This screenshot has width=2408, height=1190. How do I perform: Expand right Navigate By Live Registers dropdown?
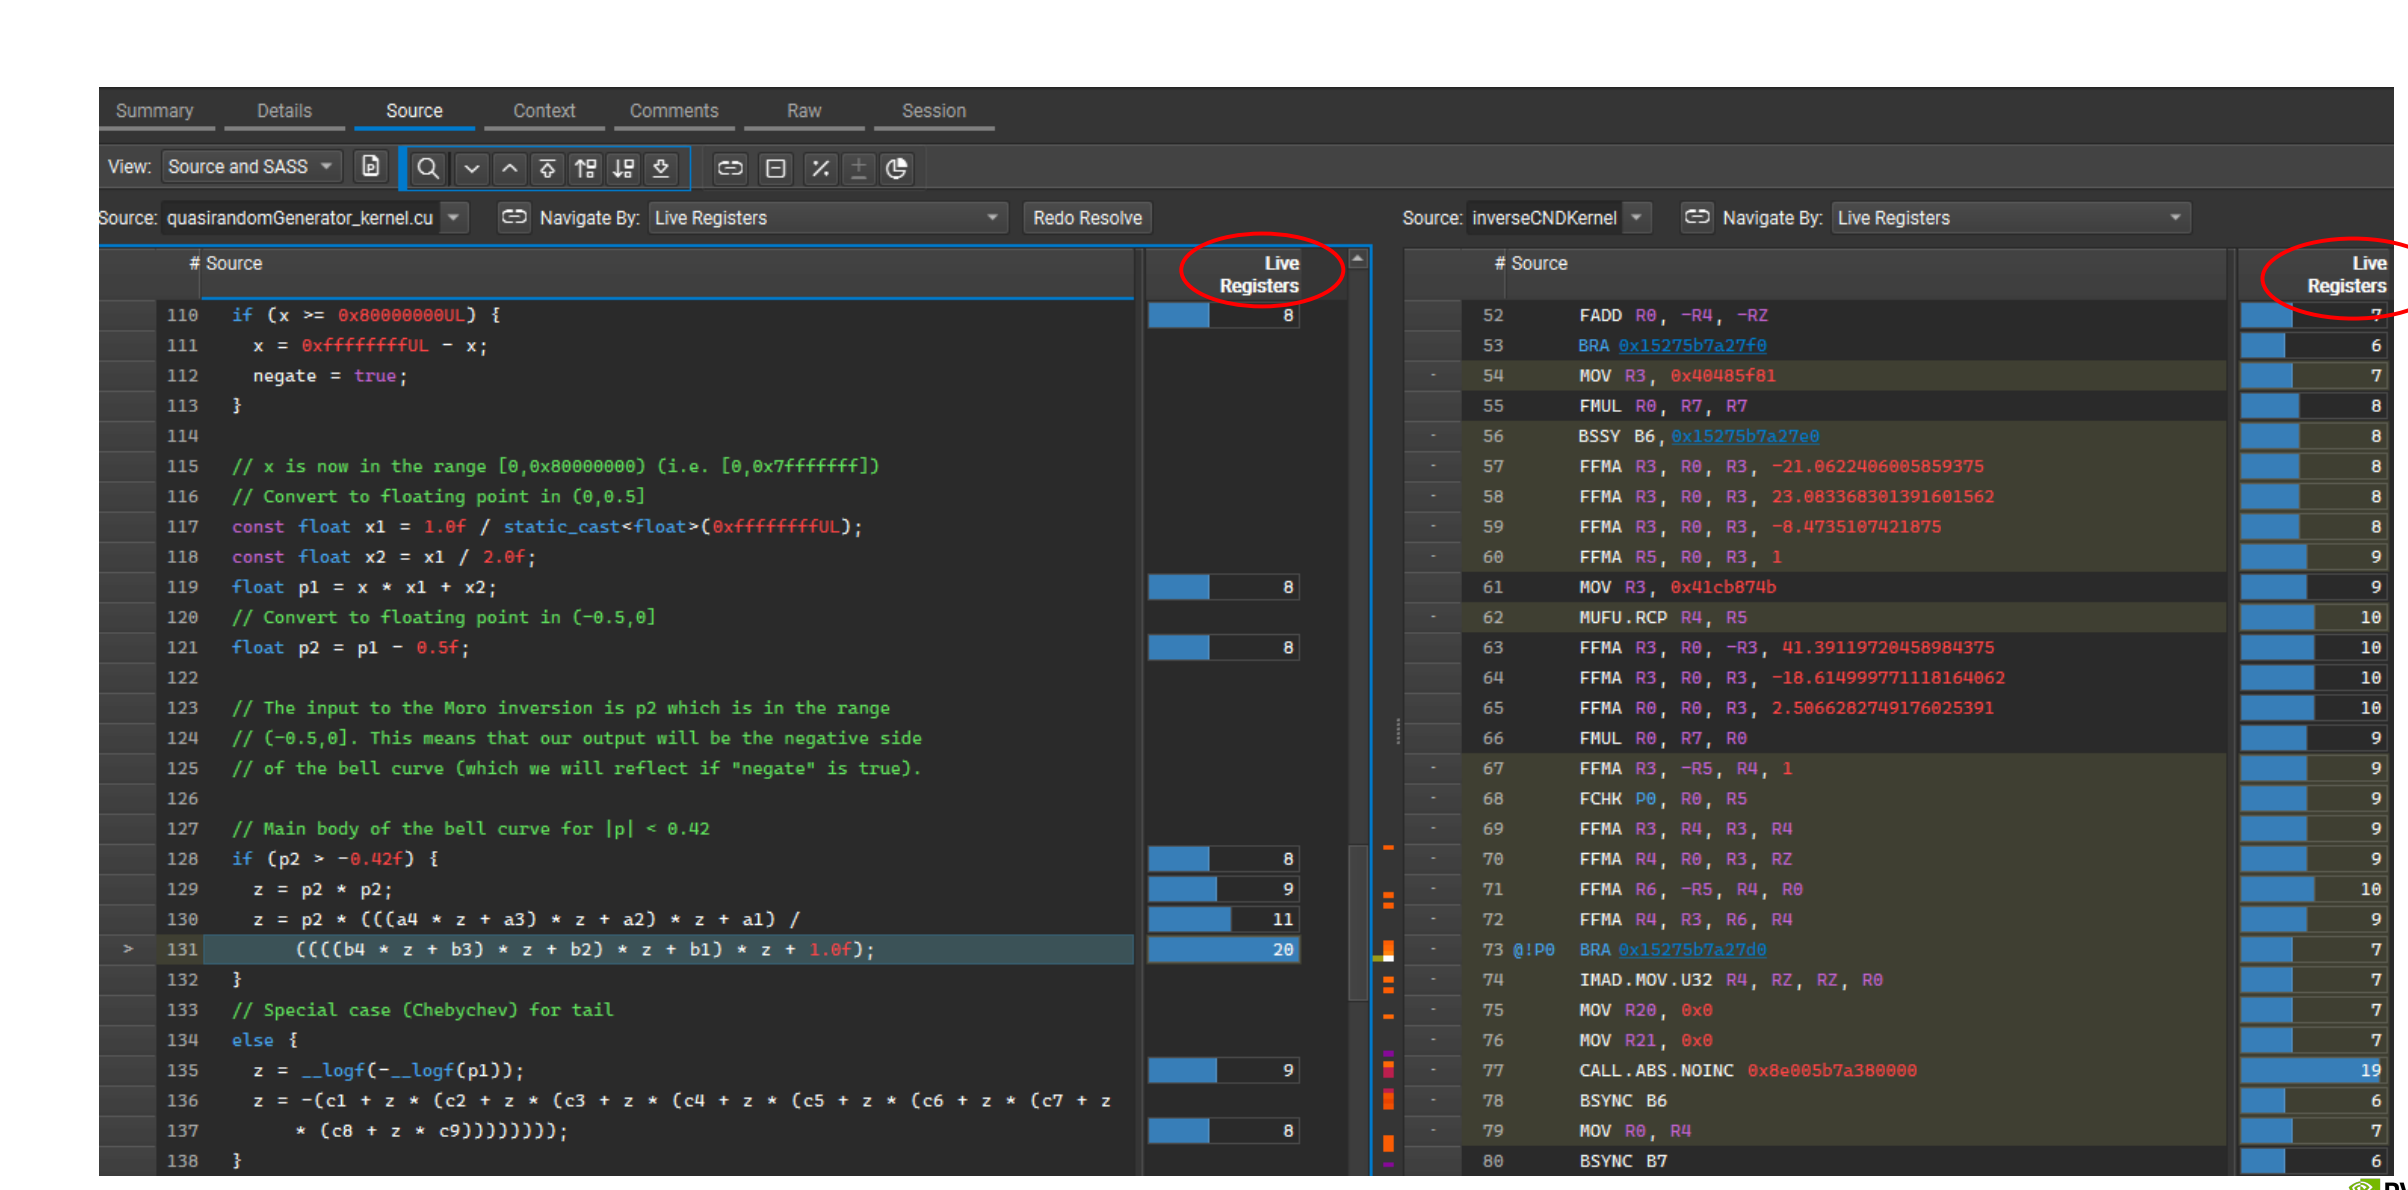click(2011, 218)
